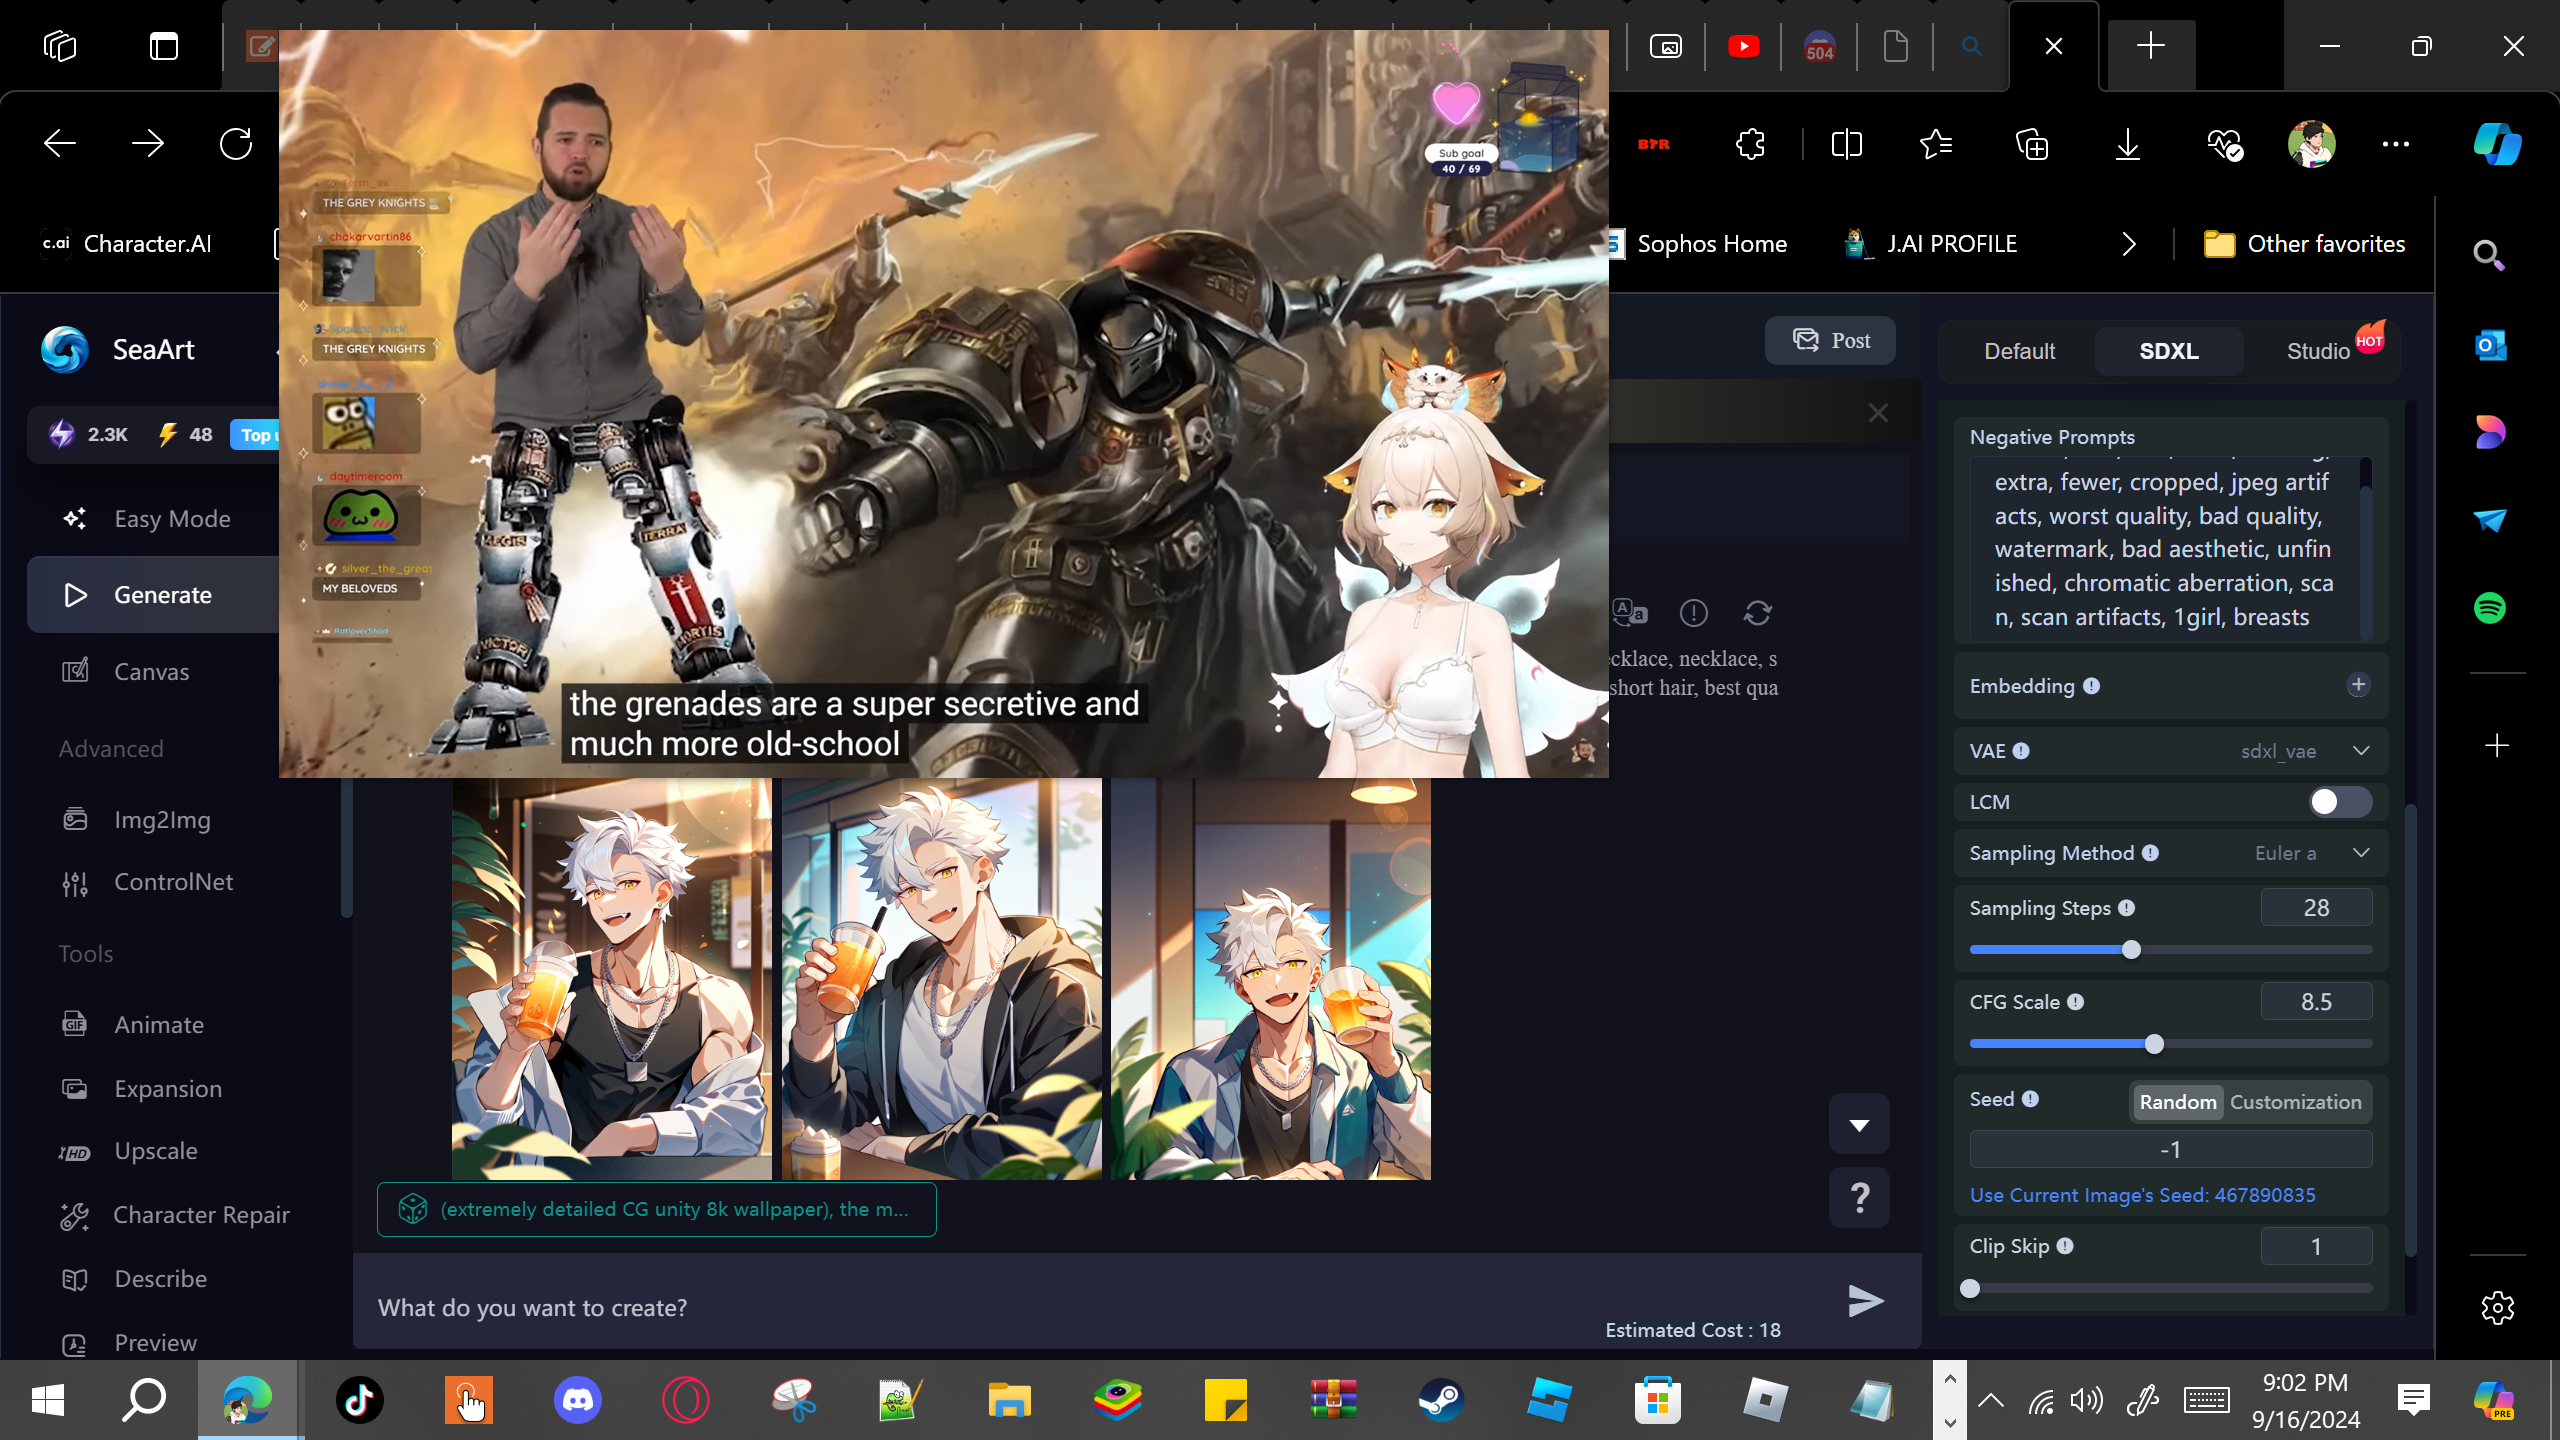Open the first generated image thumbnail
The width and height of the screenshot is (2560, 1440).
(x=612, y=979)
